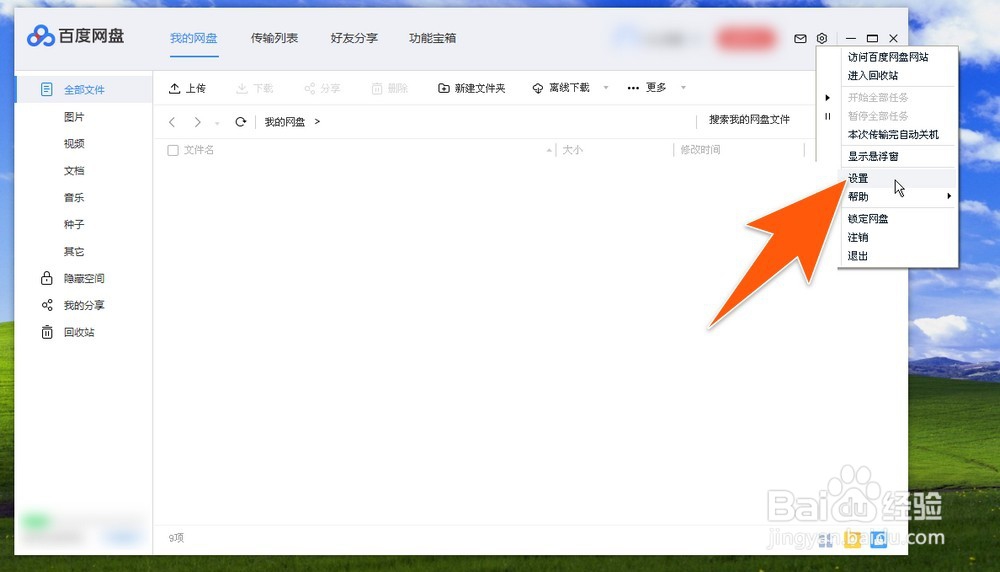Click the 更多 button

(x=647, y=87)
